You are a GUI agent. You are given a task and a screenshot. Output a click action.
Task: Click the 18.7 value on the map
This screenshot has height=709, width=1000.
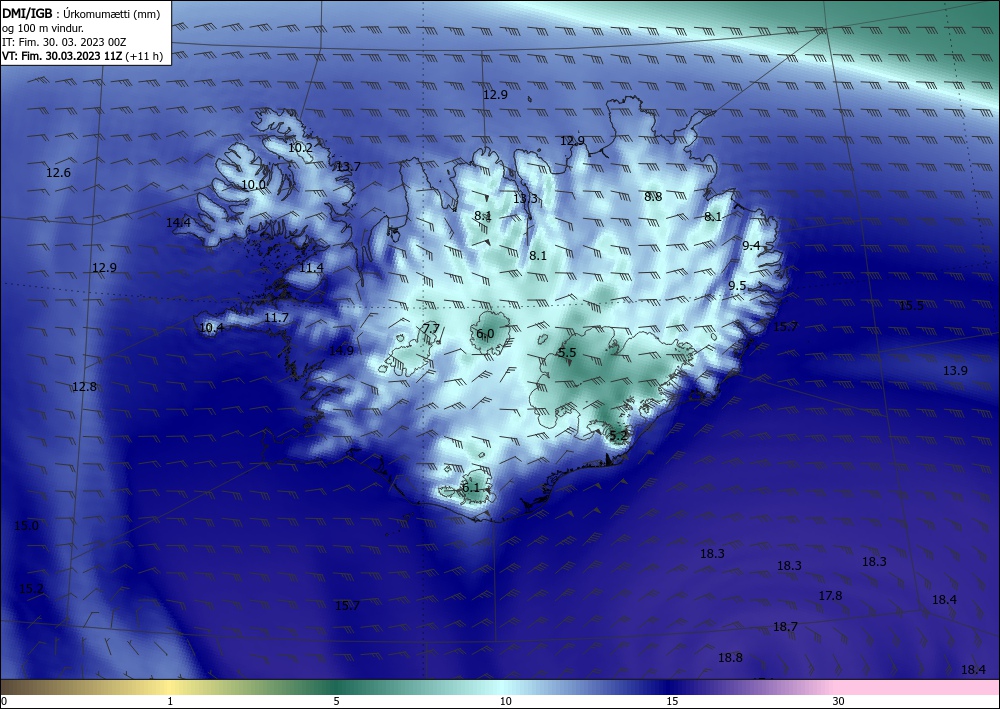(x=785, y=627)
